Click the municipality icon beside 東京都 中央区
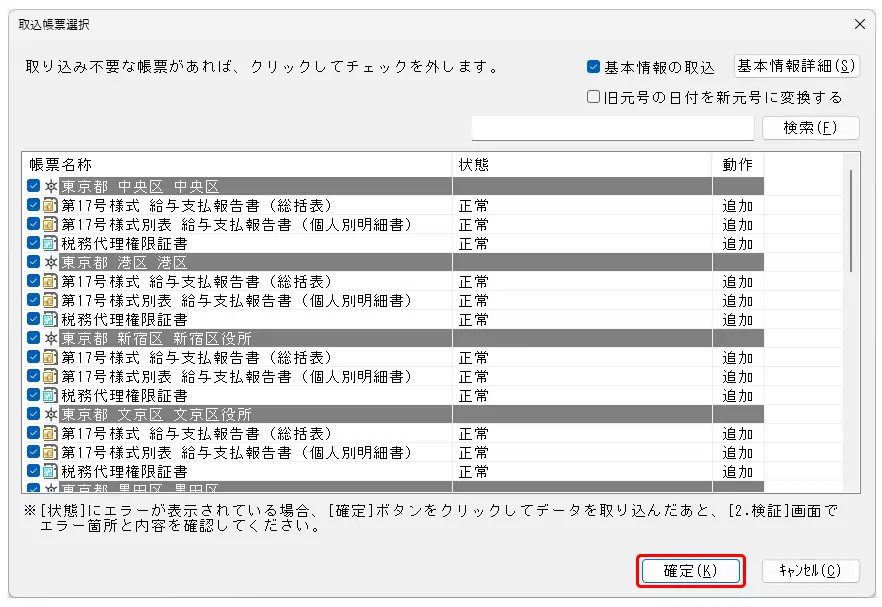The width and height of the screenshot is (882, 607). click(50, 187)
